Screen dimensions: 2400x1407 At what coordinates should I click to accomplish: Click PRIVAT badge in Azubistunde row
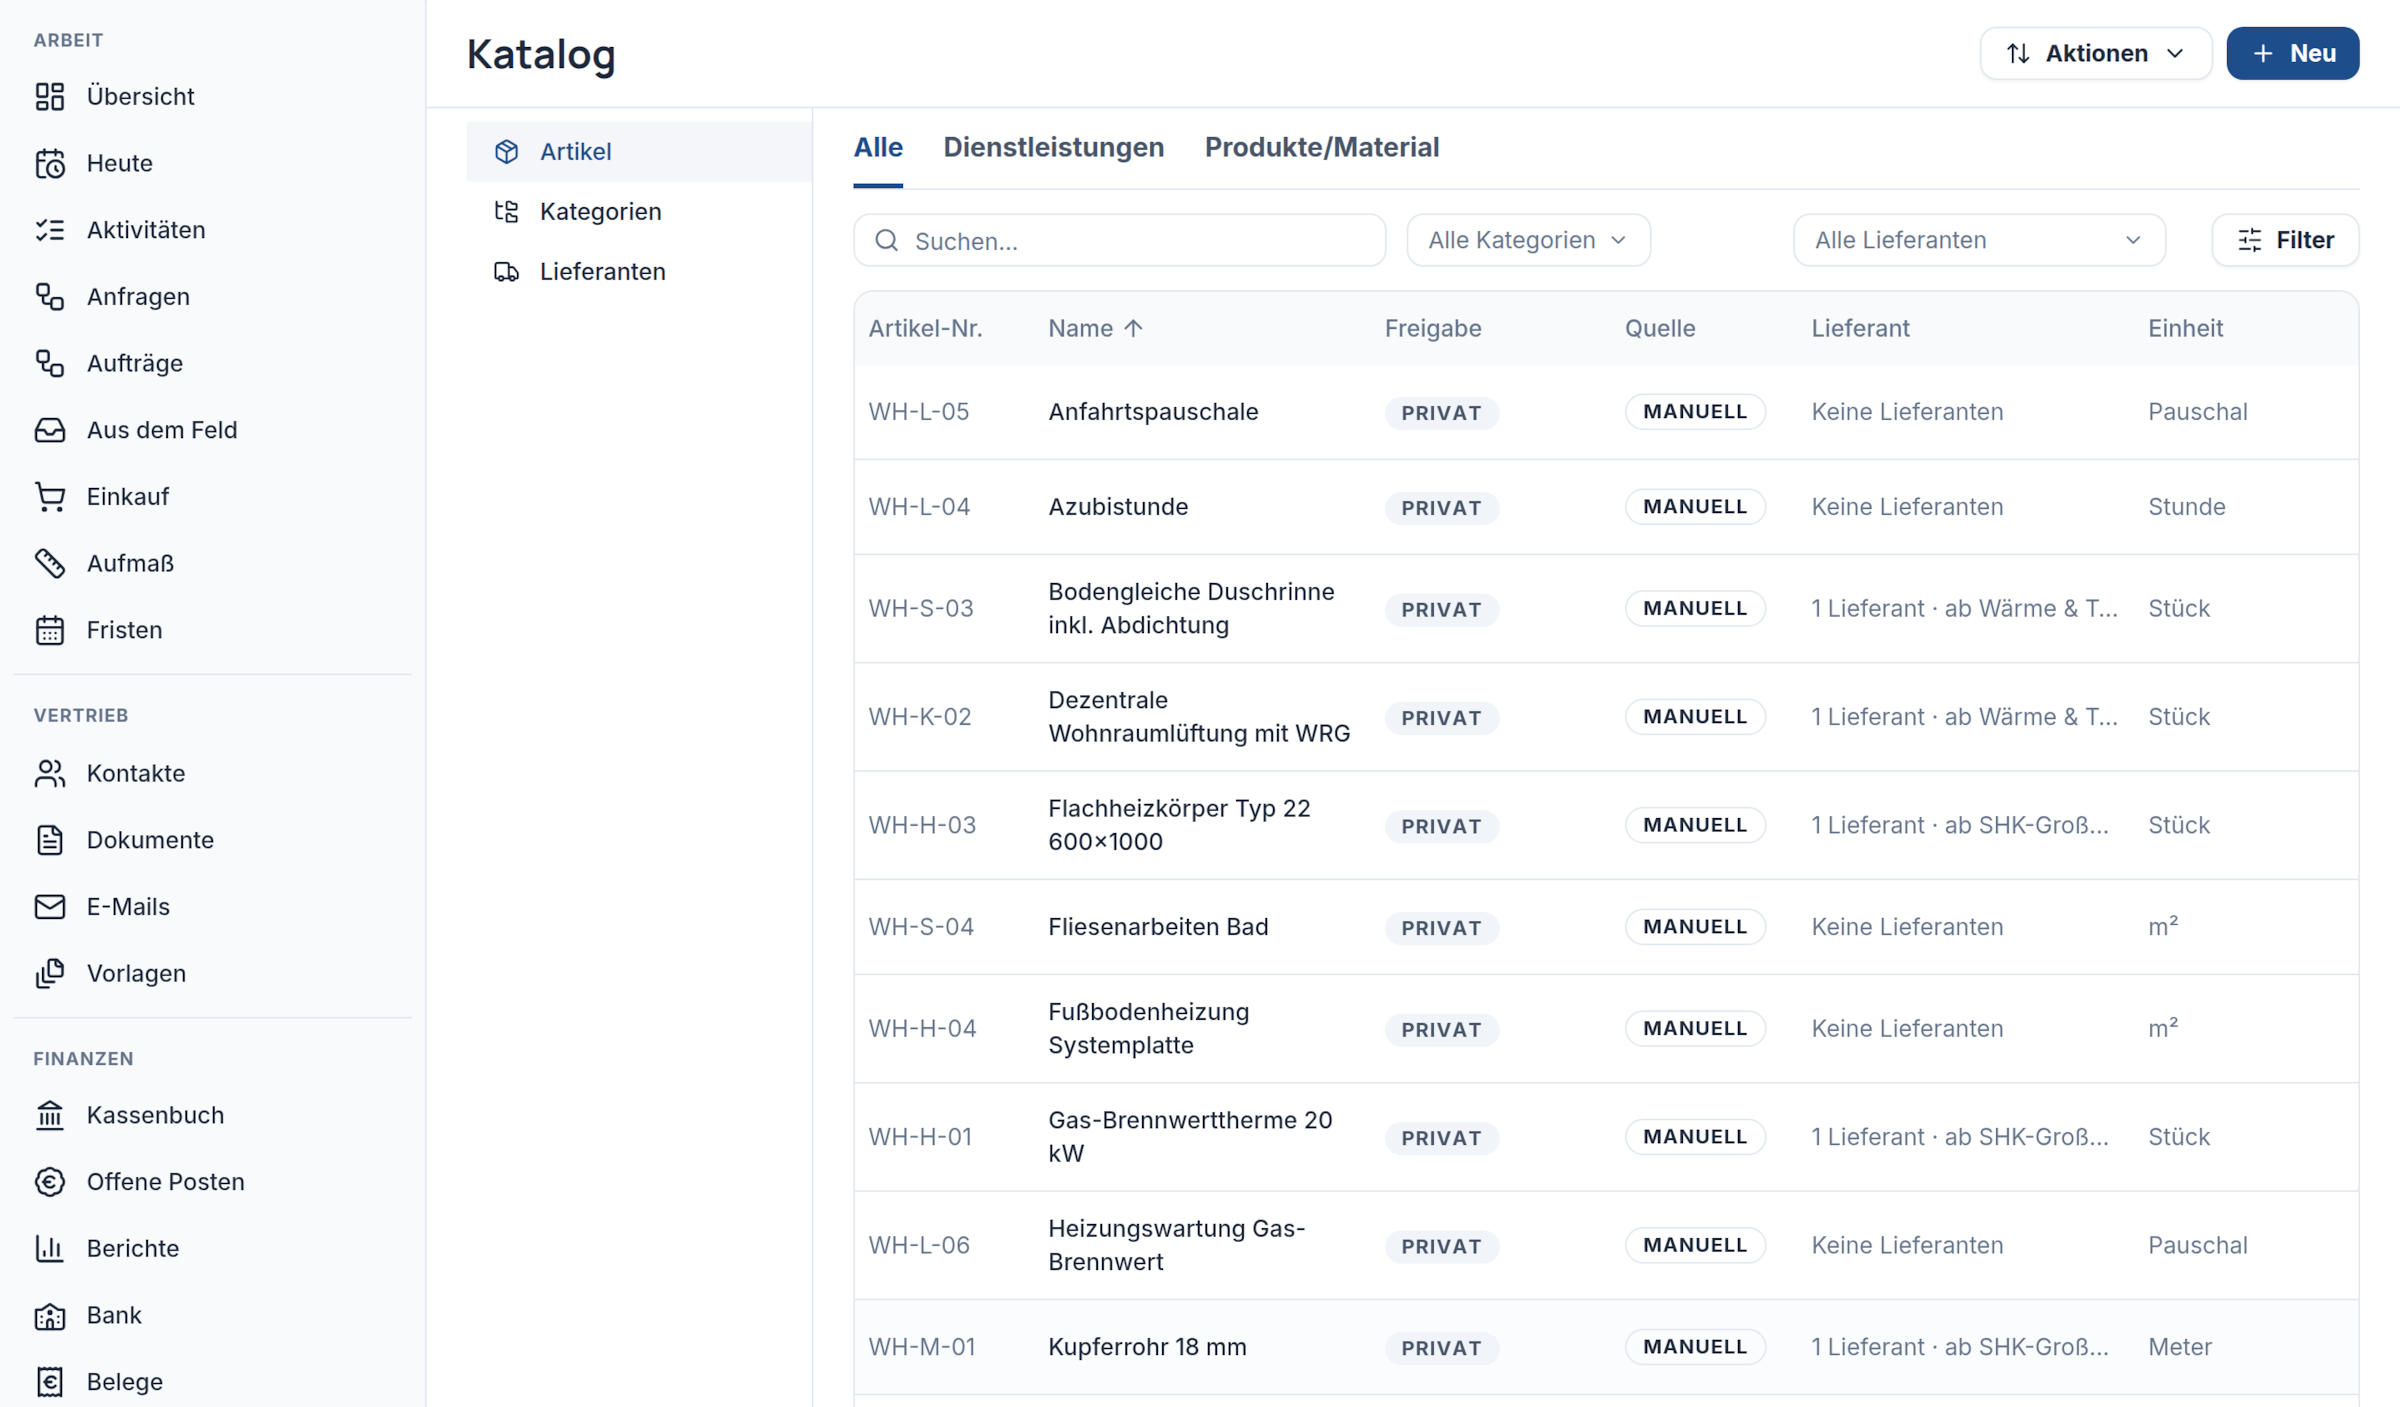tap(1441, 508)
